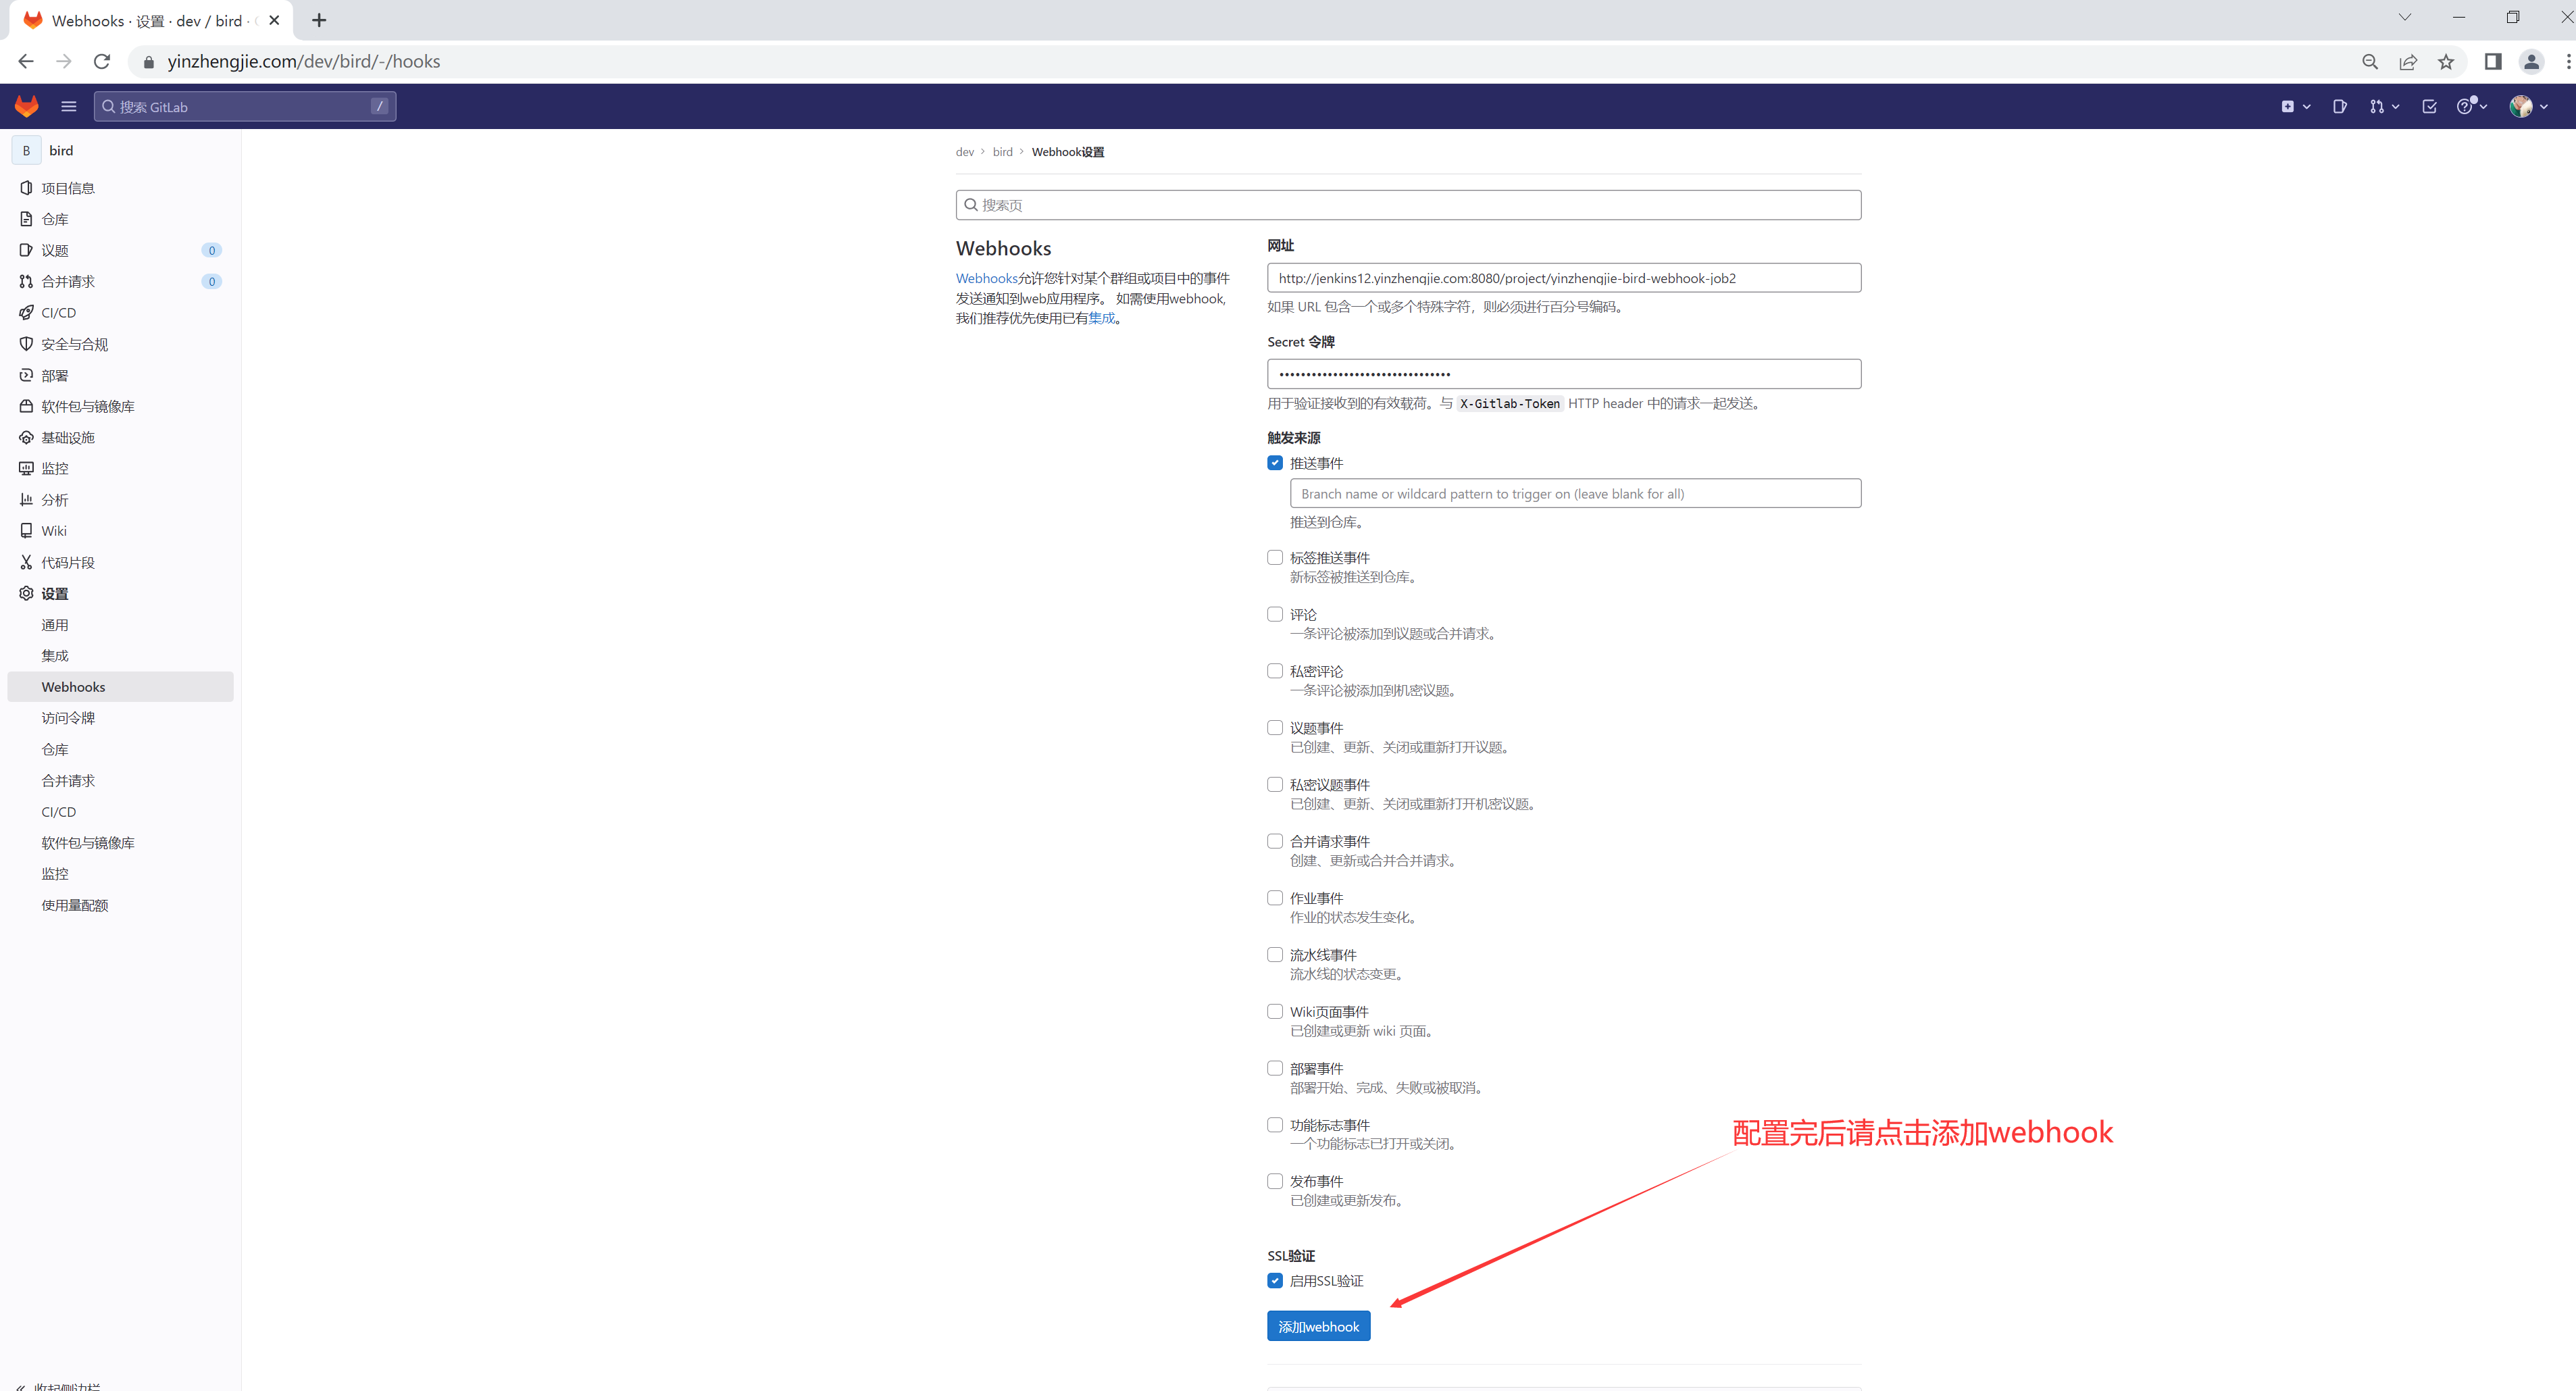Viewport: 2576px width, 1391px height.
Task: Open the user avatar dropdown menu
Action: (2527, 106)
